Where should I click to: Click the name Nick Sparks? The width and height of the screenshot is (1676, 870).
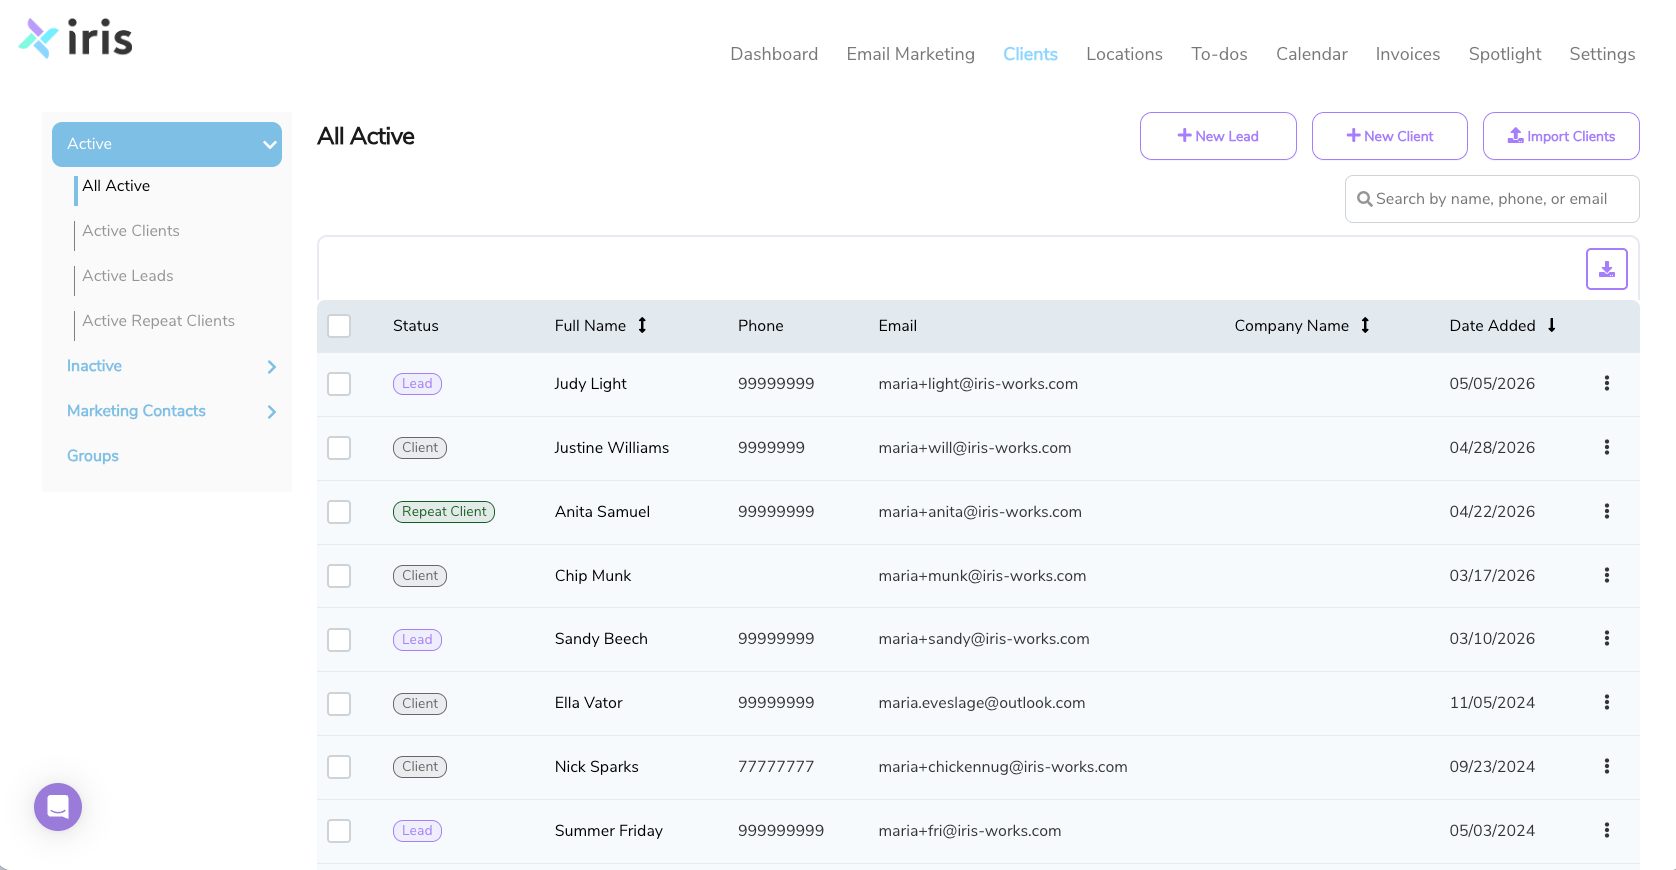tap(596, 767)
